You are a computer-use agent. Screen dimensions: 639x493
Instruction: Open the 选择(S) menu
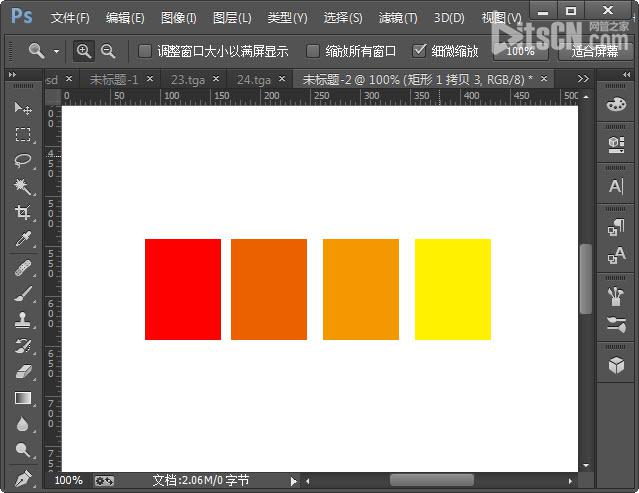(343, 18)
